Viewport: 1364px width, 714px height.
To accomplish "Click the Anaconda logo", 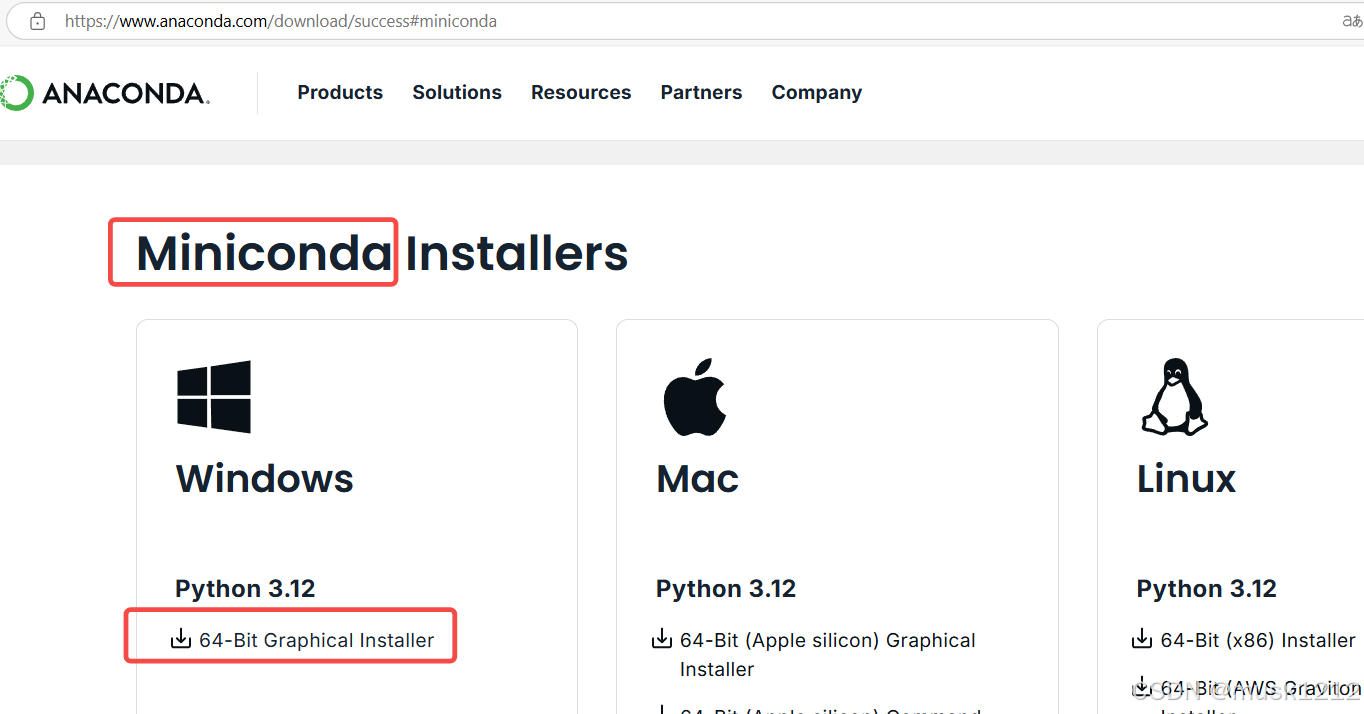I will [x=105, y=93].
